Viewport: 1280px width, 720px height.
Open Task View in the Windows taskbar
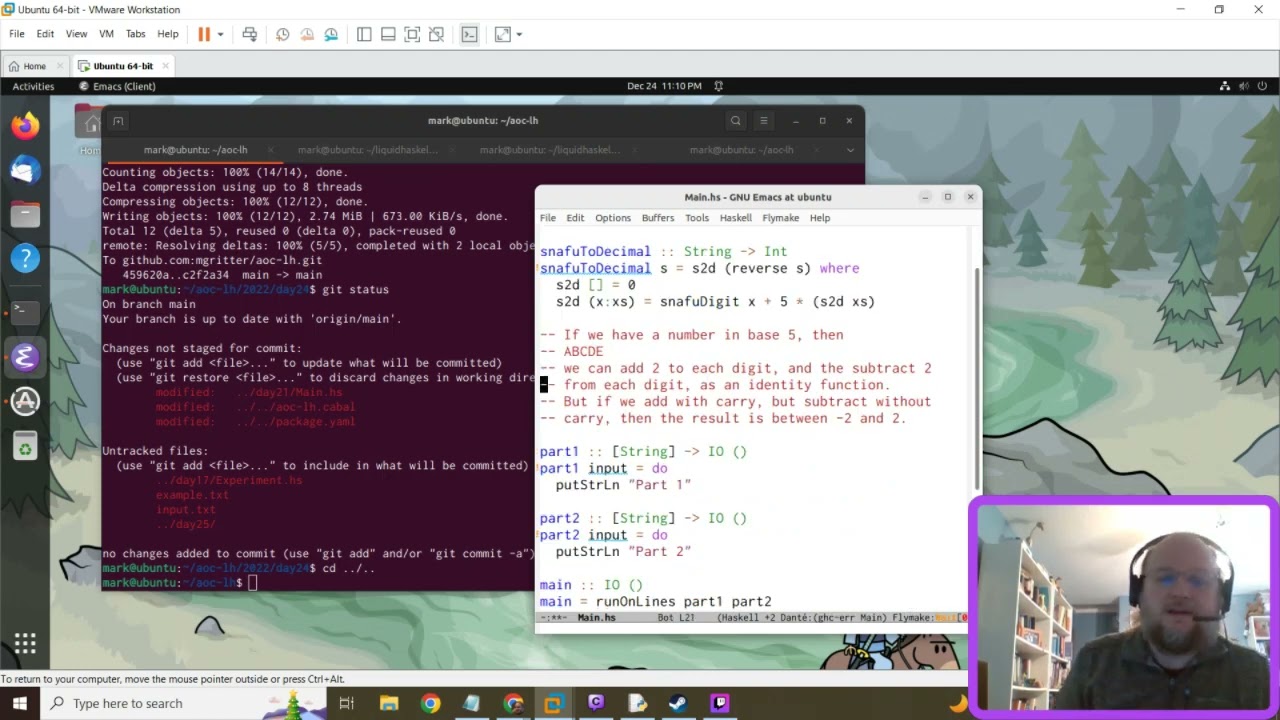point(346,703)
